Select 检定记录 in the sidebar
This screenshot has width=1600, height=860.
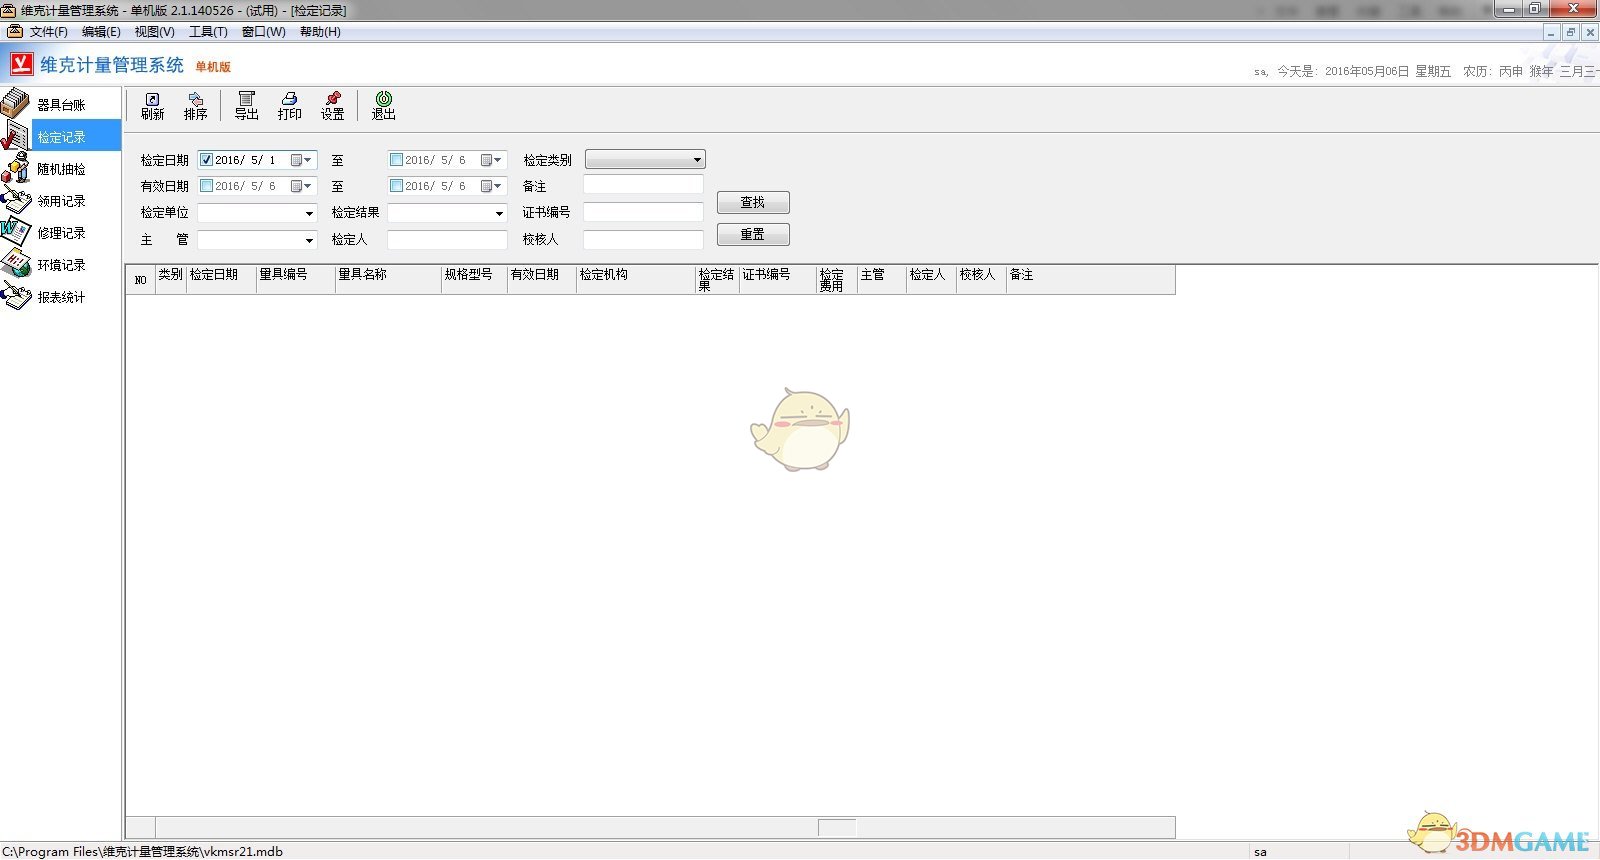[60, 136]
